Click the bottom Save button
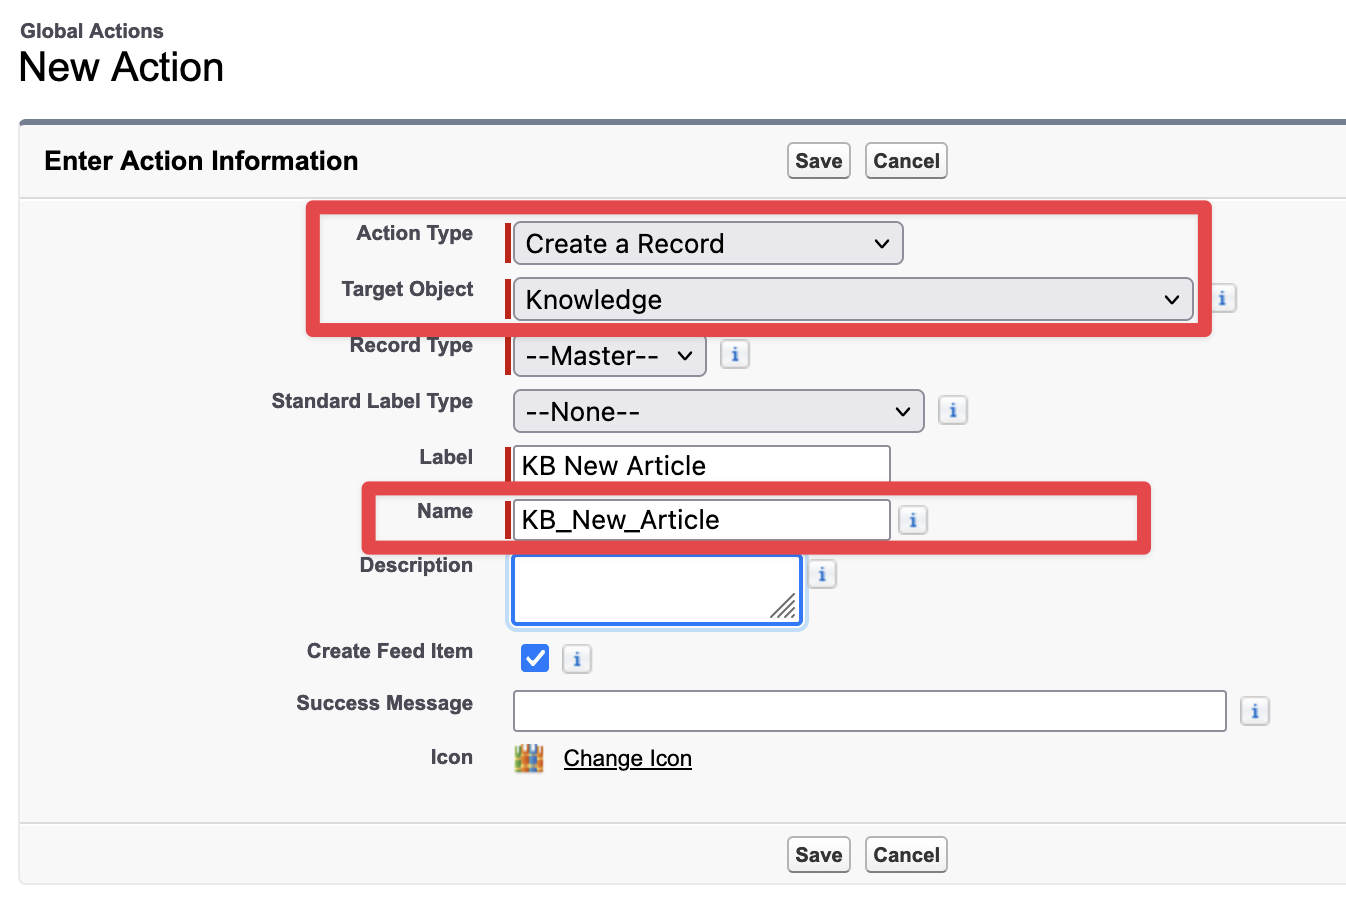Viewport: 1346px width, 908px height. click(x=818, y=855)
